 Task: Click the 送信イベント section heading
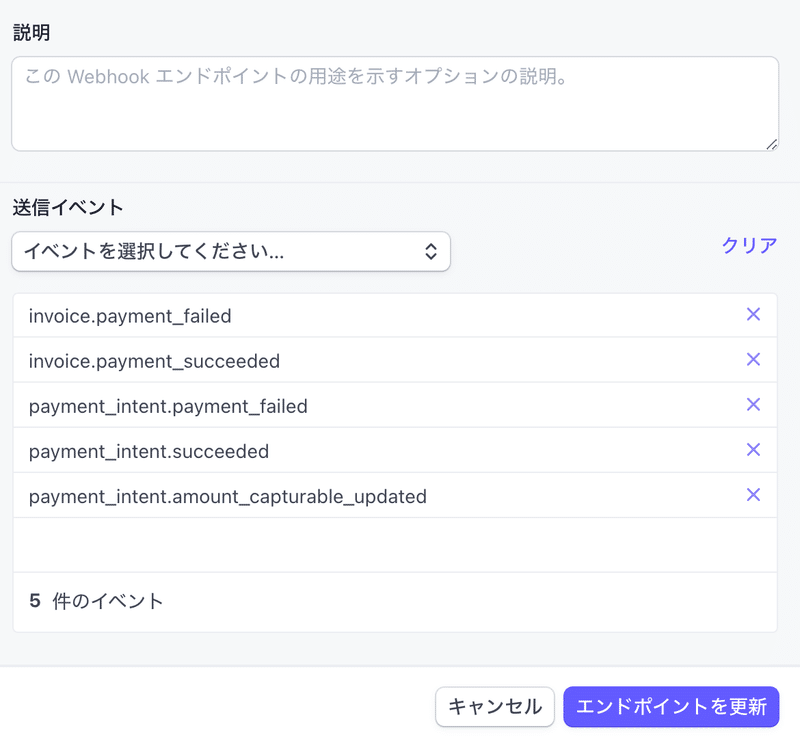click(x=68, y=208)
